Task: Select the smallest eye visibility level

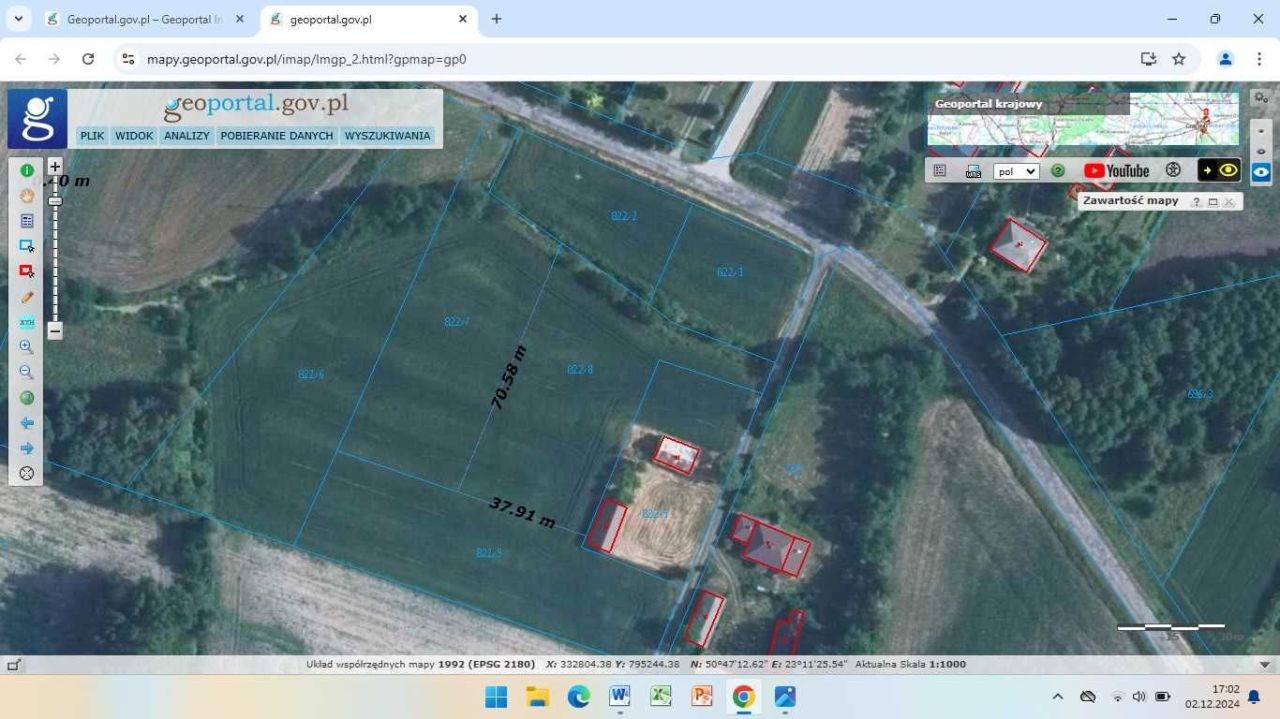Action: (1261, 130)
